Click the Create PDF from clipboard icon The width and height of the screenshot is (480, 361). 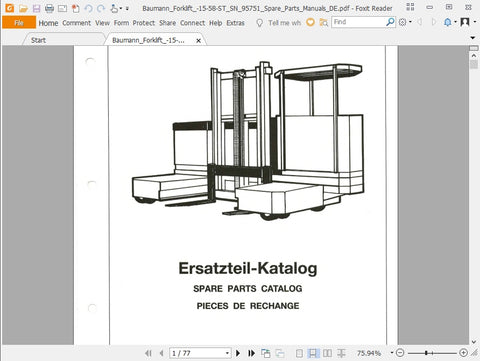[76, 8]
